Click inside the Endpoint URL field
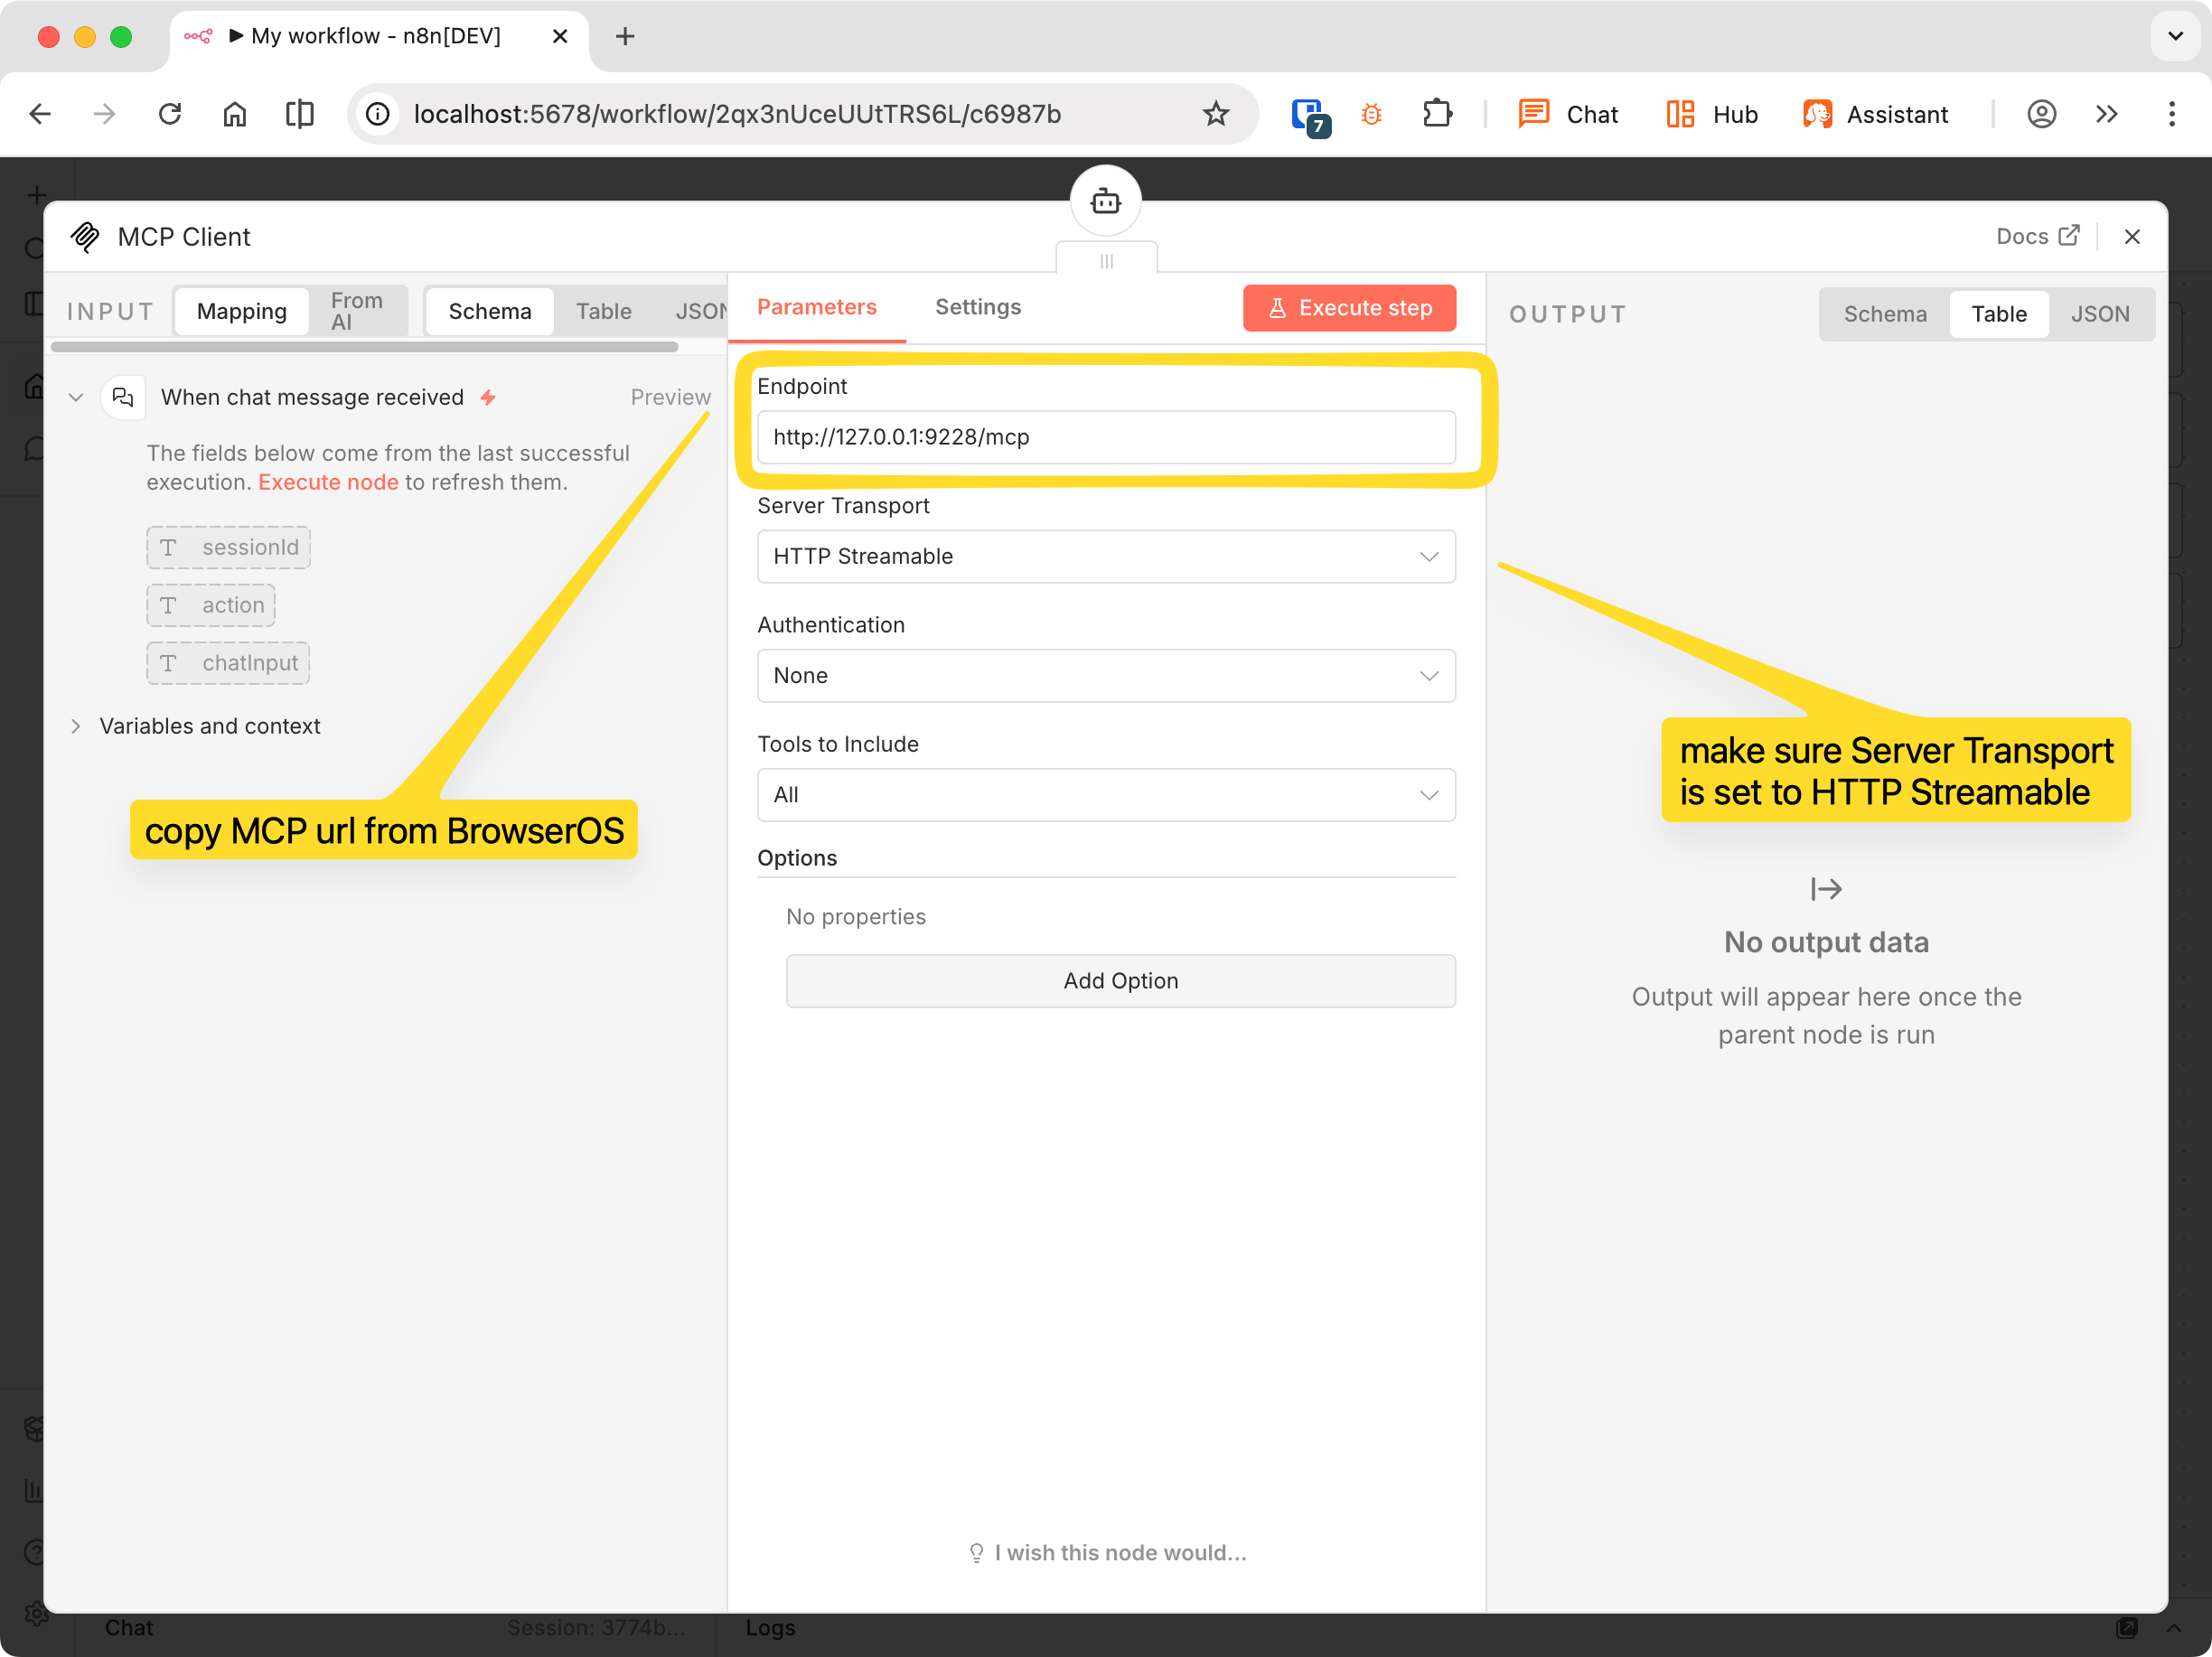The height and width of the screenshot is (1657, 2212). point(1106,437)
